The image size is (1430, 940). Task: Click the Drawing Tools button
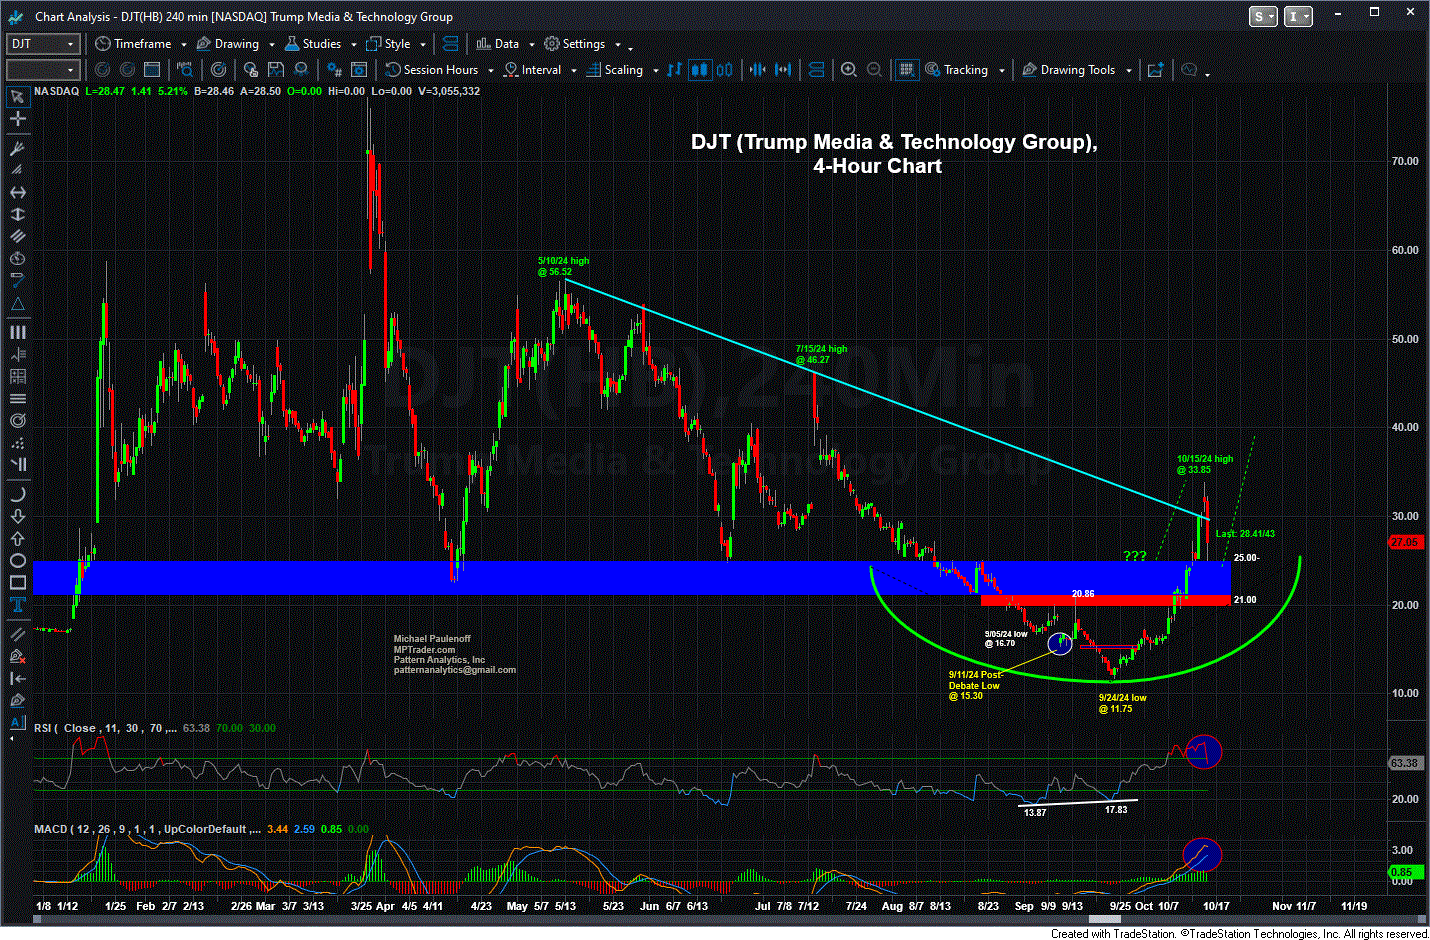pyautogui.click(x=1069, y=70)
